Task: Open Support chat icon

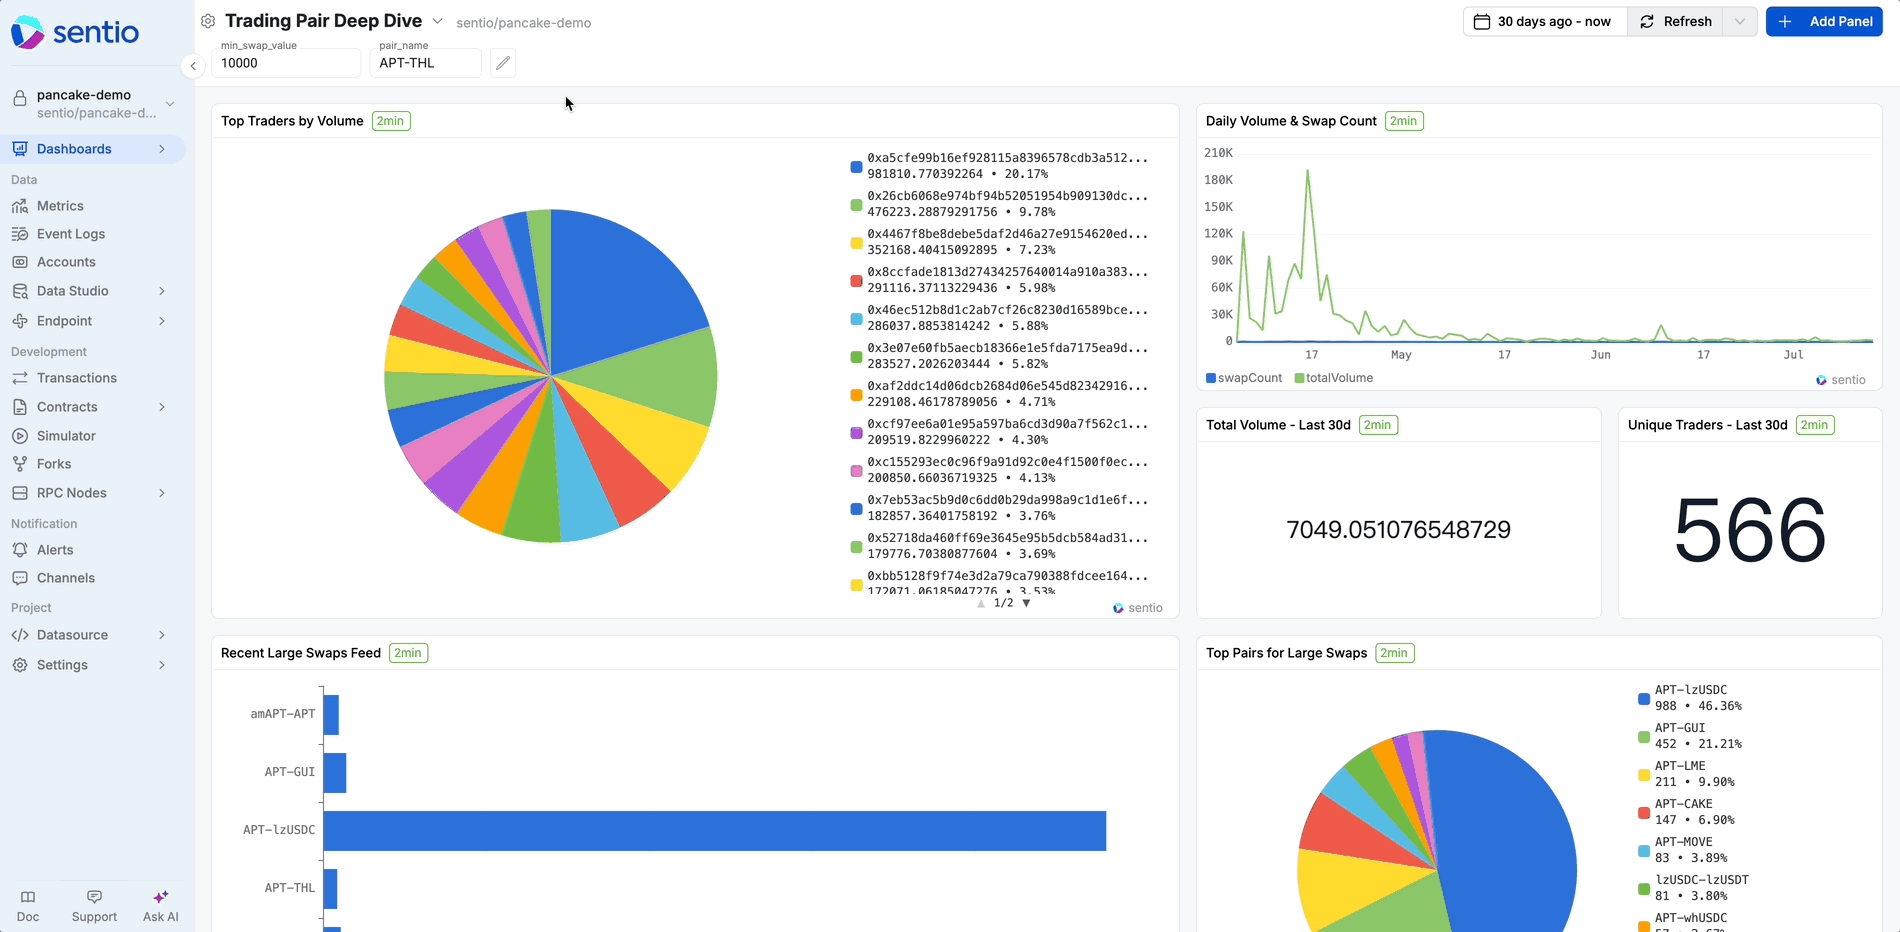Action: pyautogui.click(x=94, y=897)
